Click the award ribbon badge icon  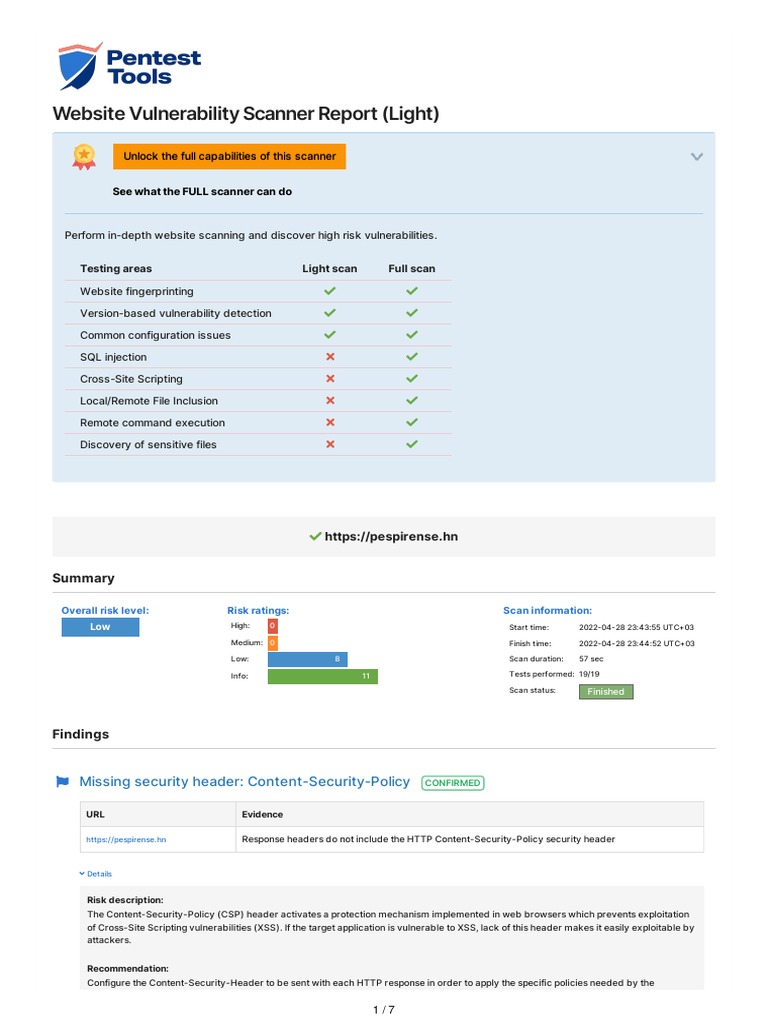pyautogui.click(x=84, y=157)
